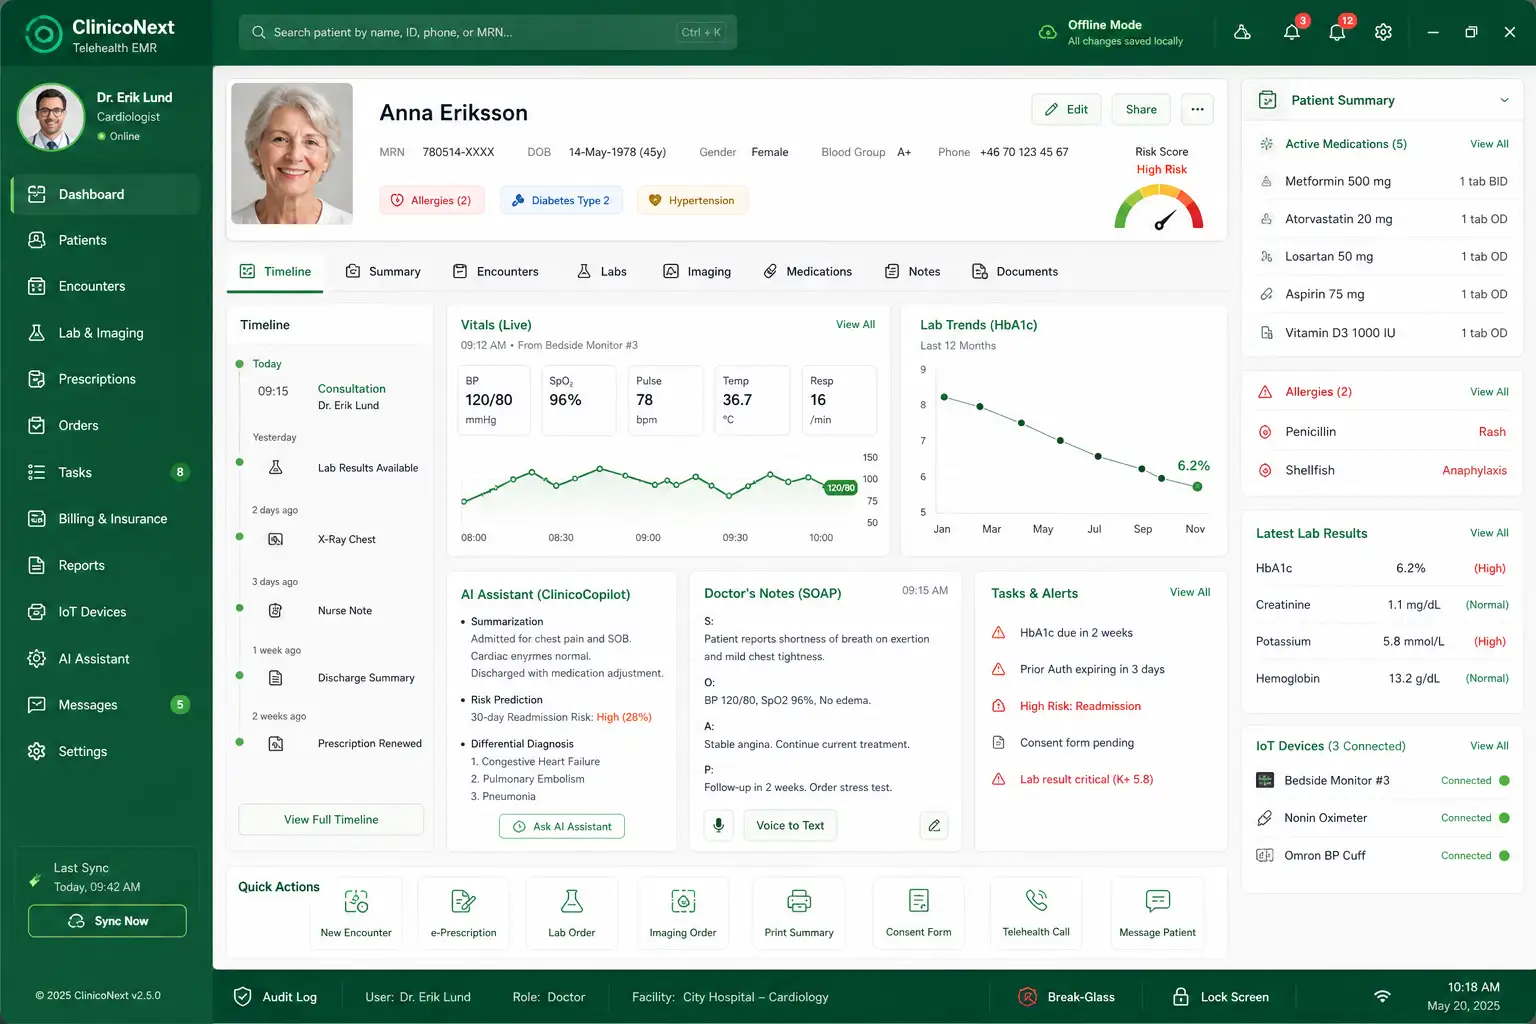1536x1024 pixels.
Task: Open Messages in sidebar
Action: [x=105, y=705]
